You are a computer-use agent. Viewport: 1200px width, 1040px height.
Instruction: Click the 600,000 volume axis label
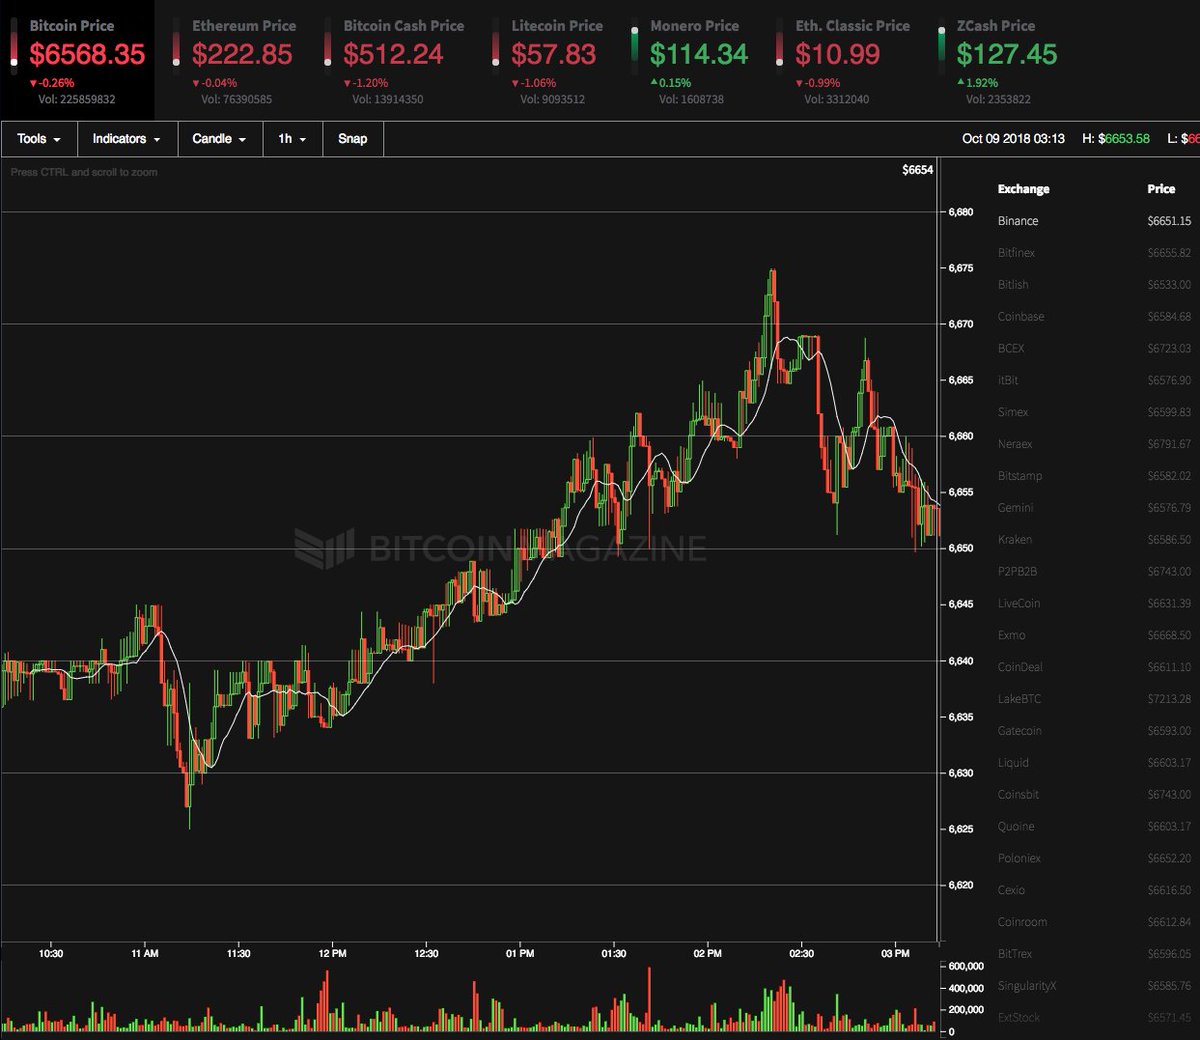pos(966,966)
